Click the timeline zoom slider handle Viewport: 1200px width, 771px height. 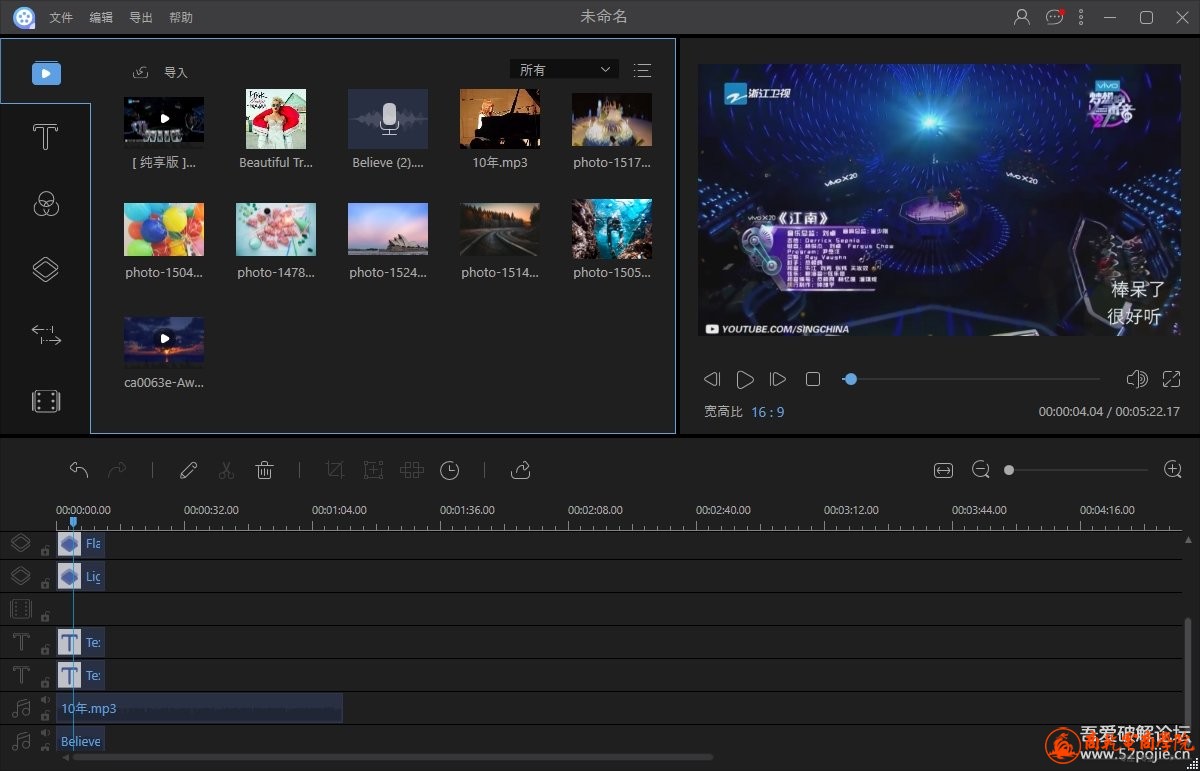[1009, 470]
